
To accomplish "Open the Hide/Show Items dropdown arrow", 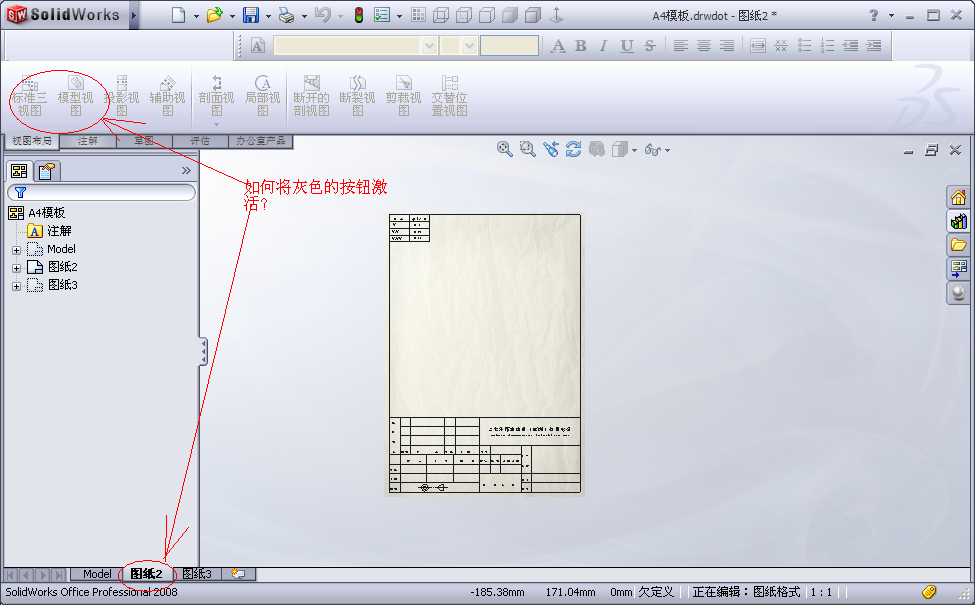I will coord(667,150).
